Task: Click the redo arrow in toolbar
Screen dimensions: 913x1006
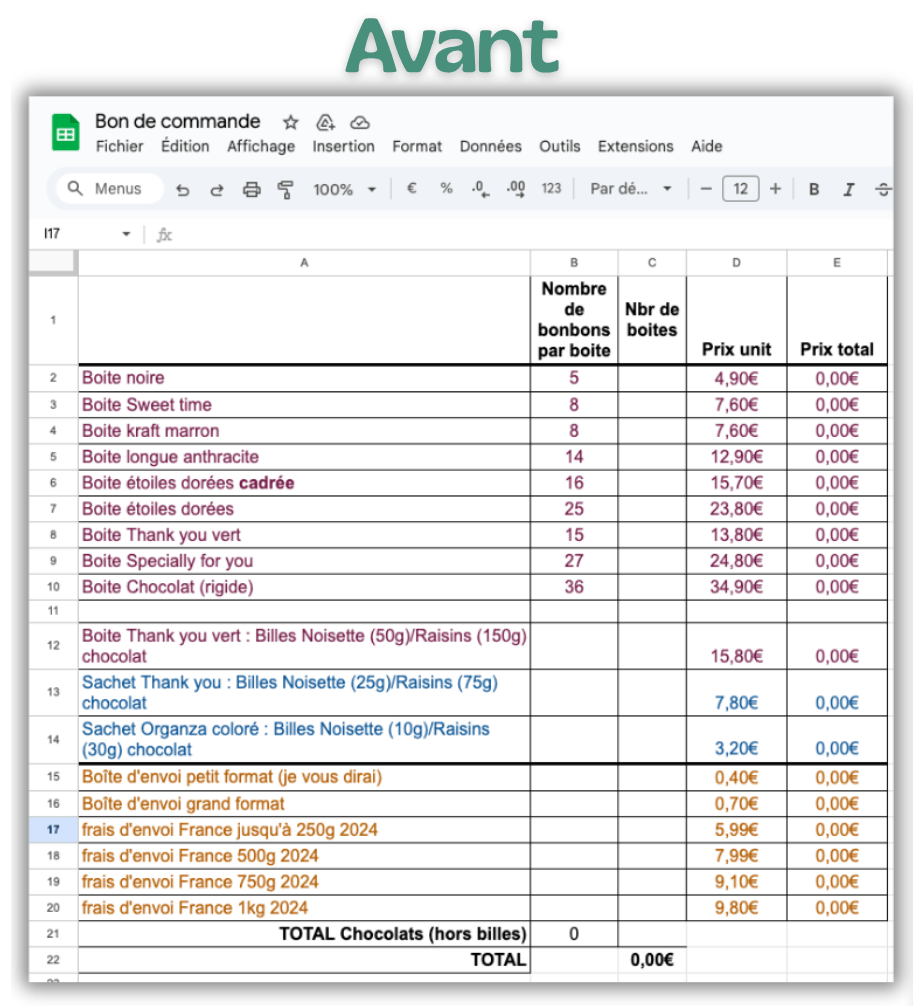Action: point(216,189)
